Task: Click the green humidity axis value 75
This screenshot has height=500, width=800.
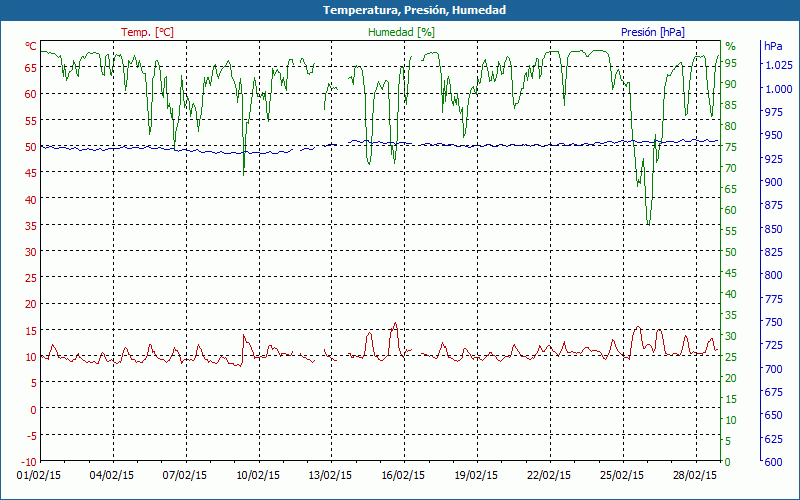Action: coord(731,147)
